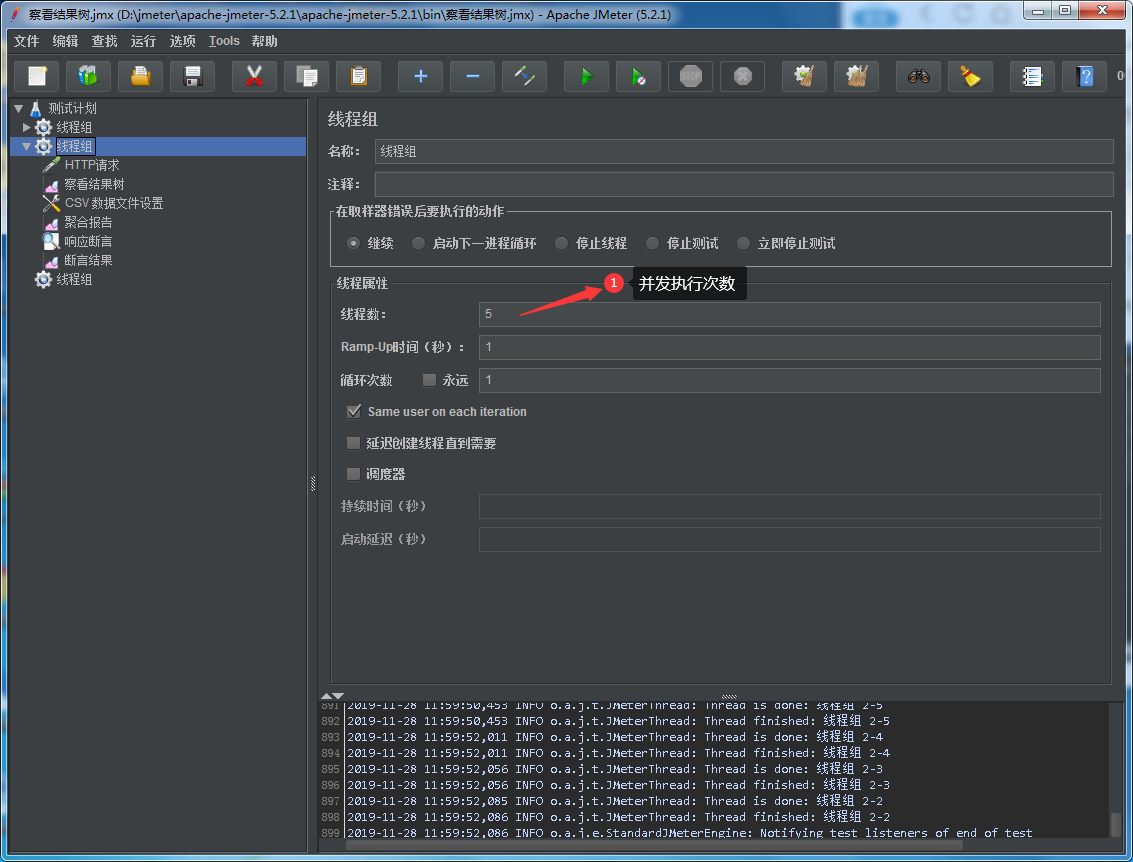This screenshot has height=862, width=1133.
Task: Click the Open file folder icon
Action: coord(140,76)
